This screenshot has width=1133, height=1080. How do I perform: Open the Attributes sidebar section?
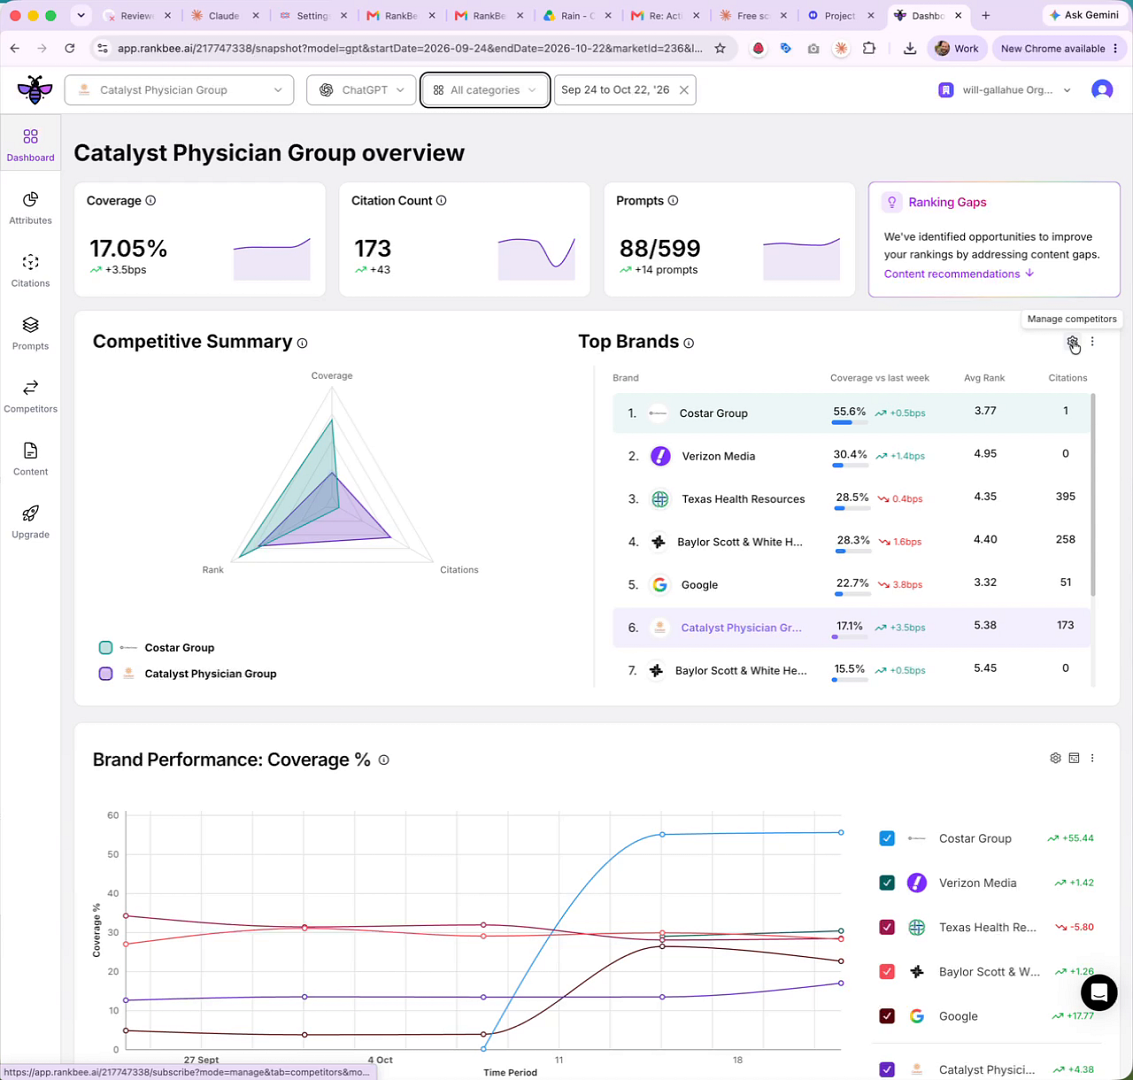[x=30, y=208]
